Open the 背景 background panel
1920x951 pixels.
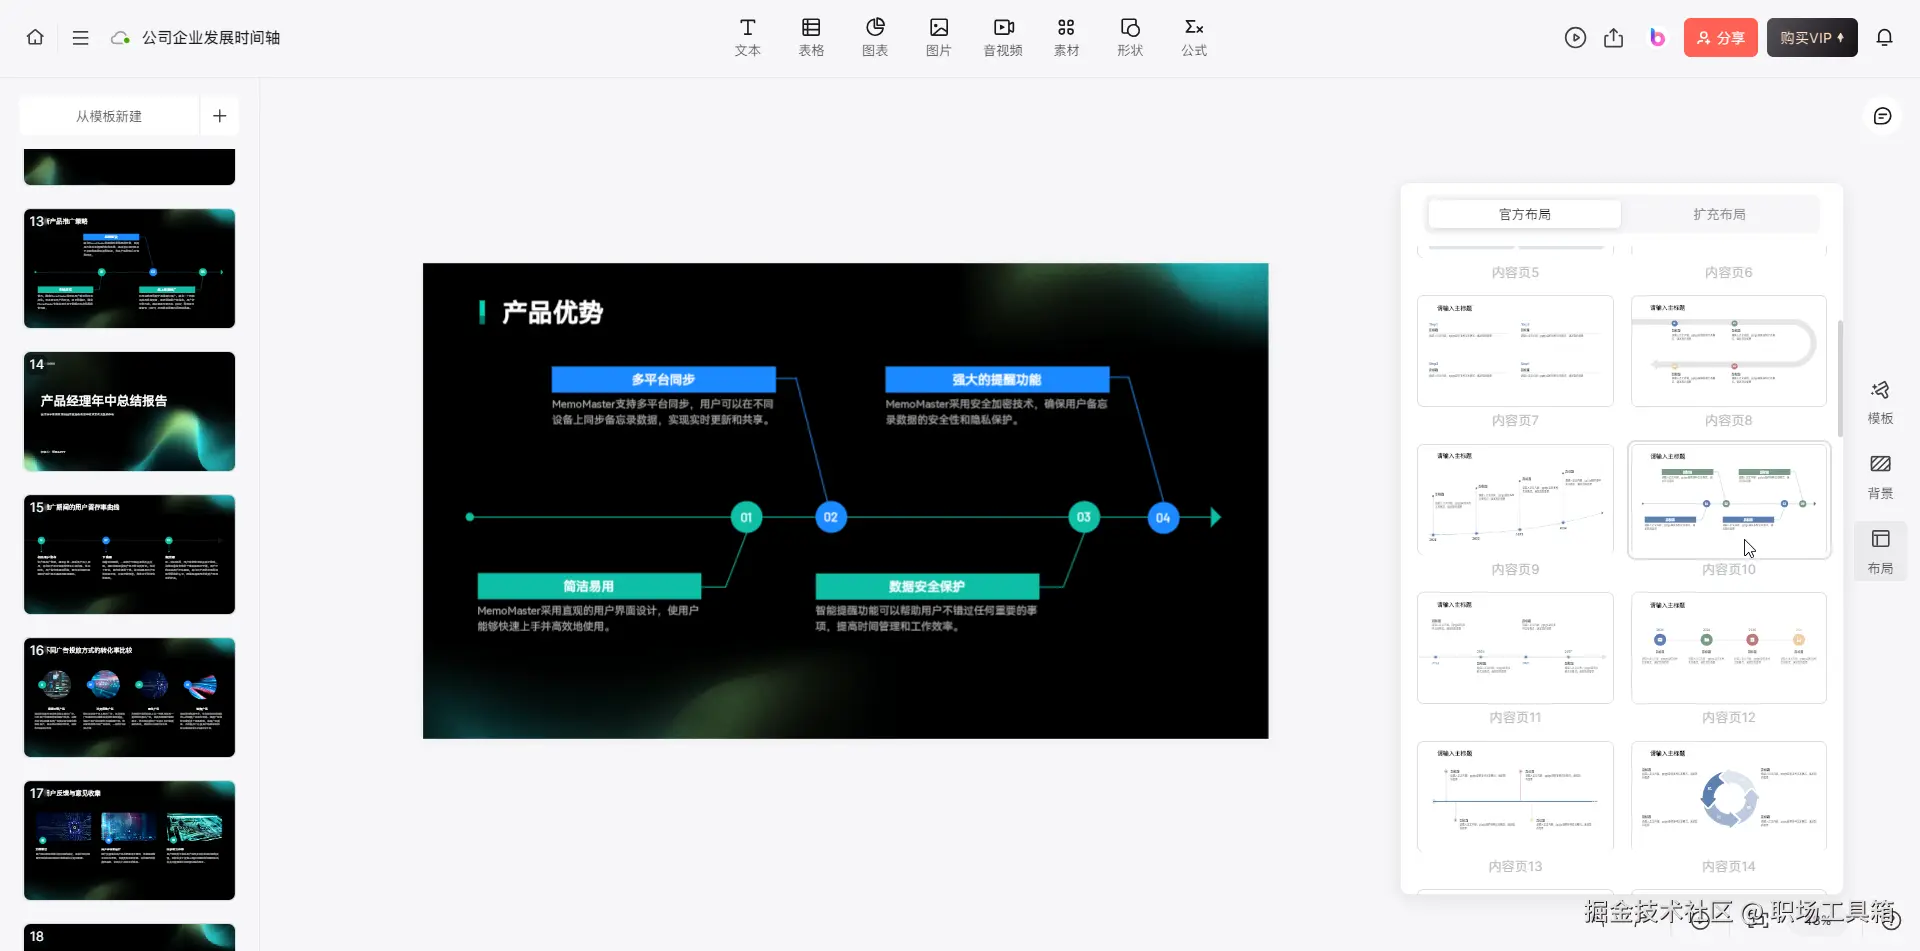click(x=1880, y=477)
